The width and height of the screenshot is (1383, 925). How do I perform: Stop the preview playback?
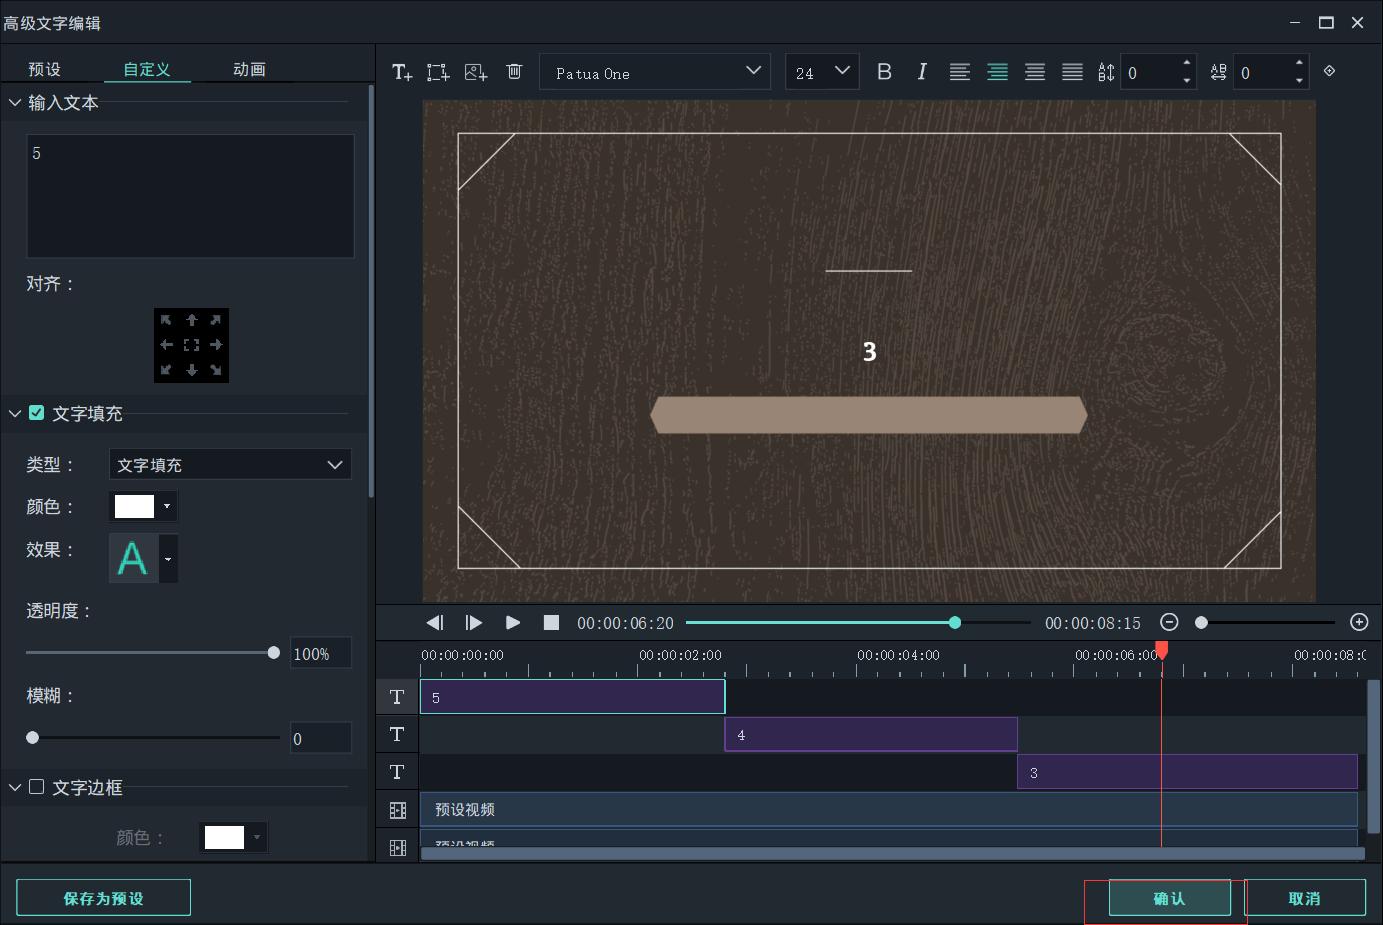(x=551, y=623)
